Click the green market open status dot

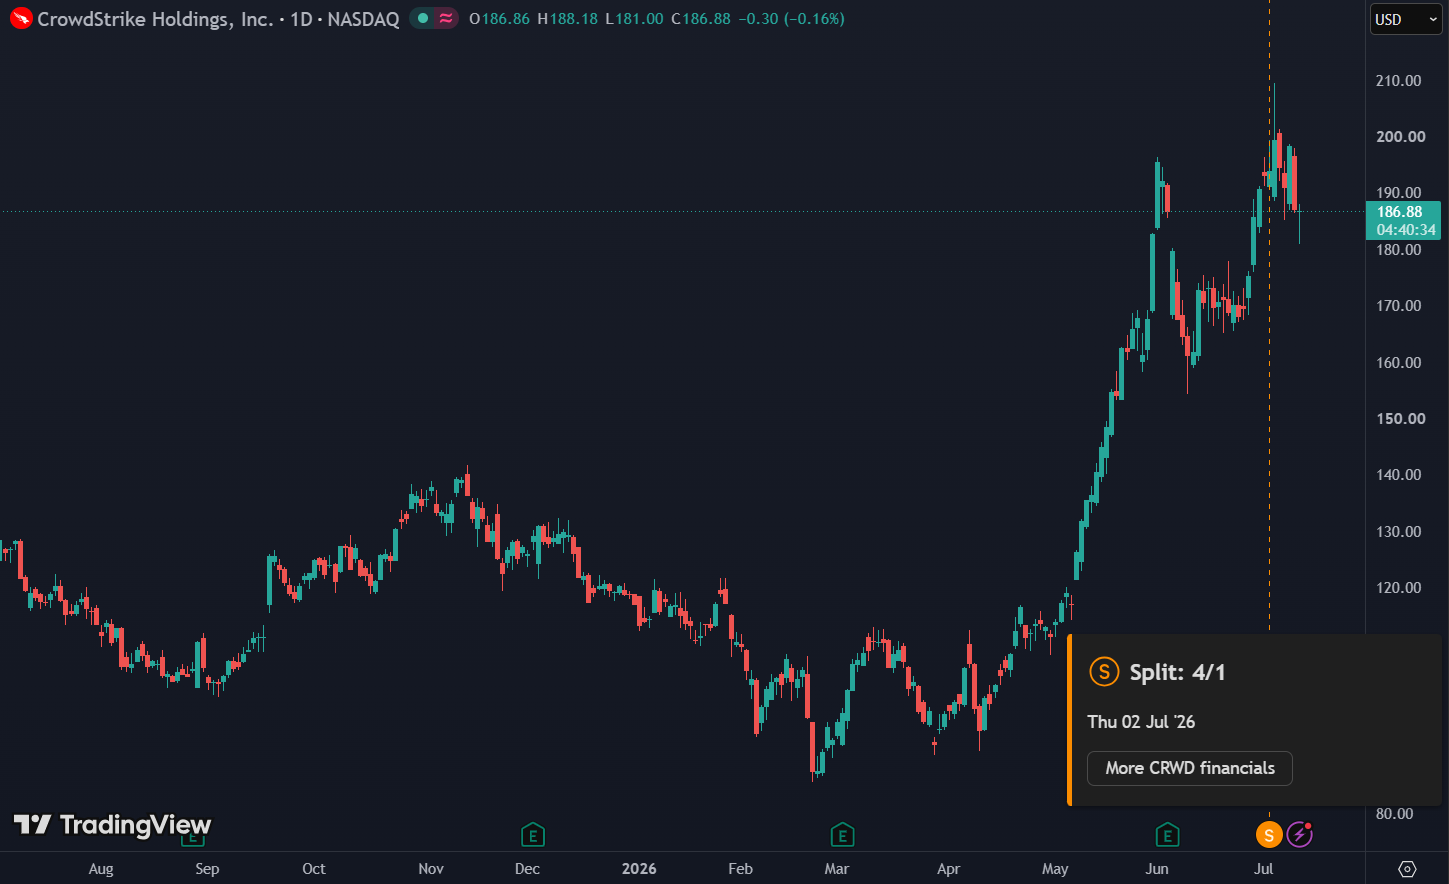click(x=423, y=19)
